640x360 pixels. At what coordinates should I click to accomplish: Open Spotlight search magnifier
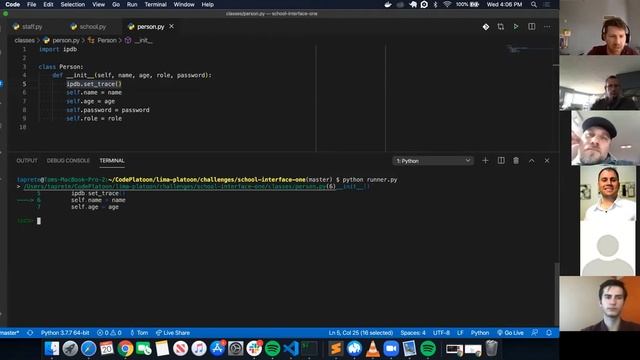[534, 4]
